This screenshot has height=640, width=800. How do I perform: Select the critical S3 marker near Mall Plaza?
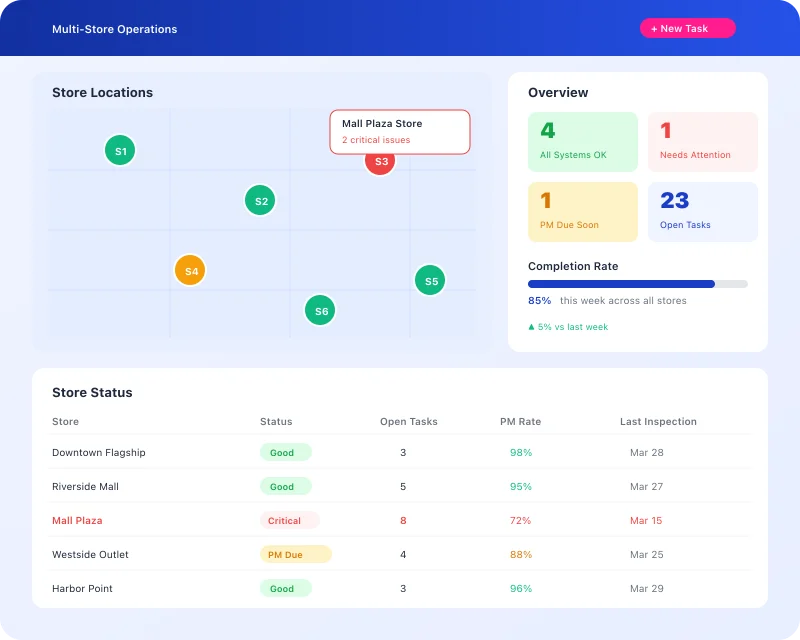pos(380,161)
